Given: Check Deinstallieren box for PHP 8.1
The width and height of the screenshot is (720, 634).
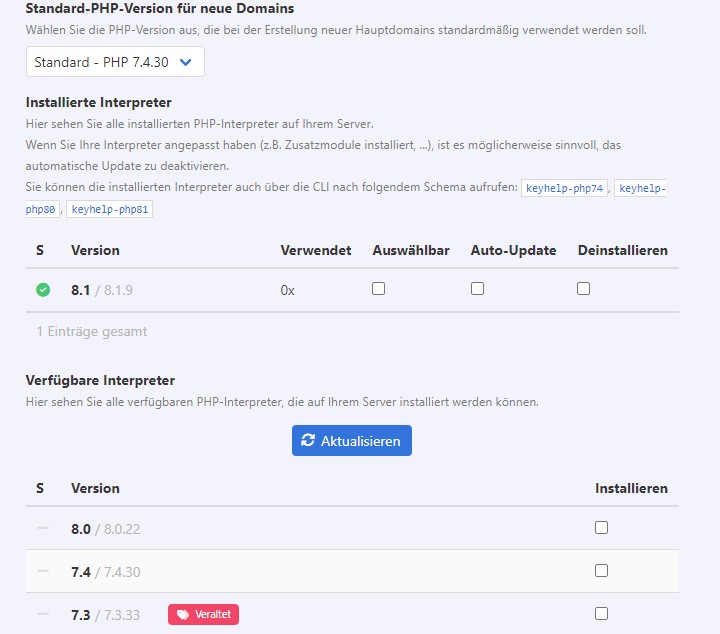Looking at the screenshot, I should (x=583, y=289).
